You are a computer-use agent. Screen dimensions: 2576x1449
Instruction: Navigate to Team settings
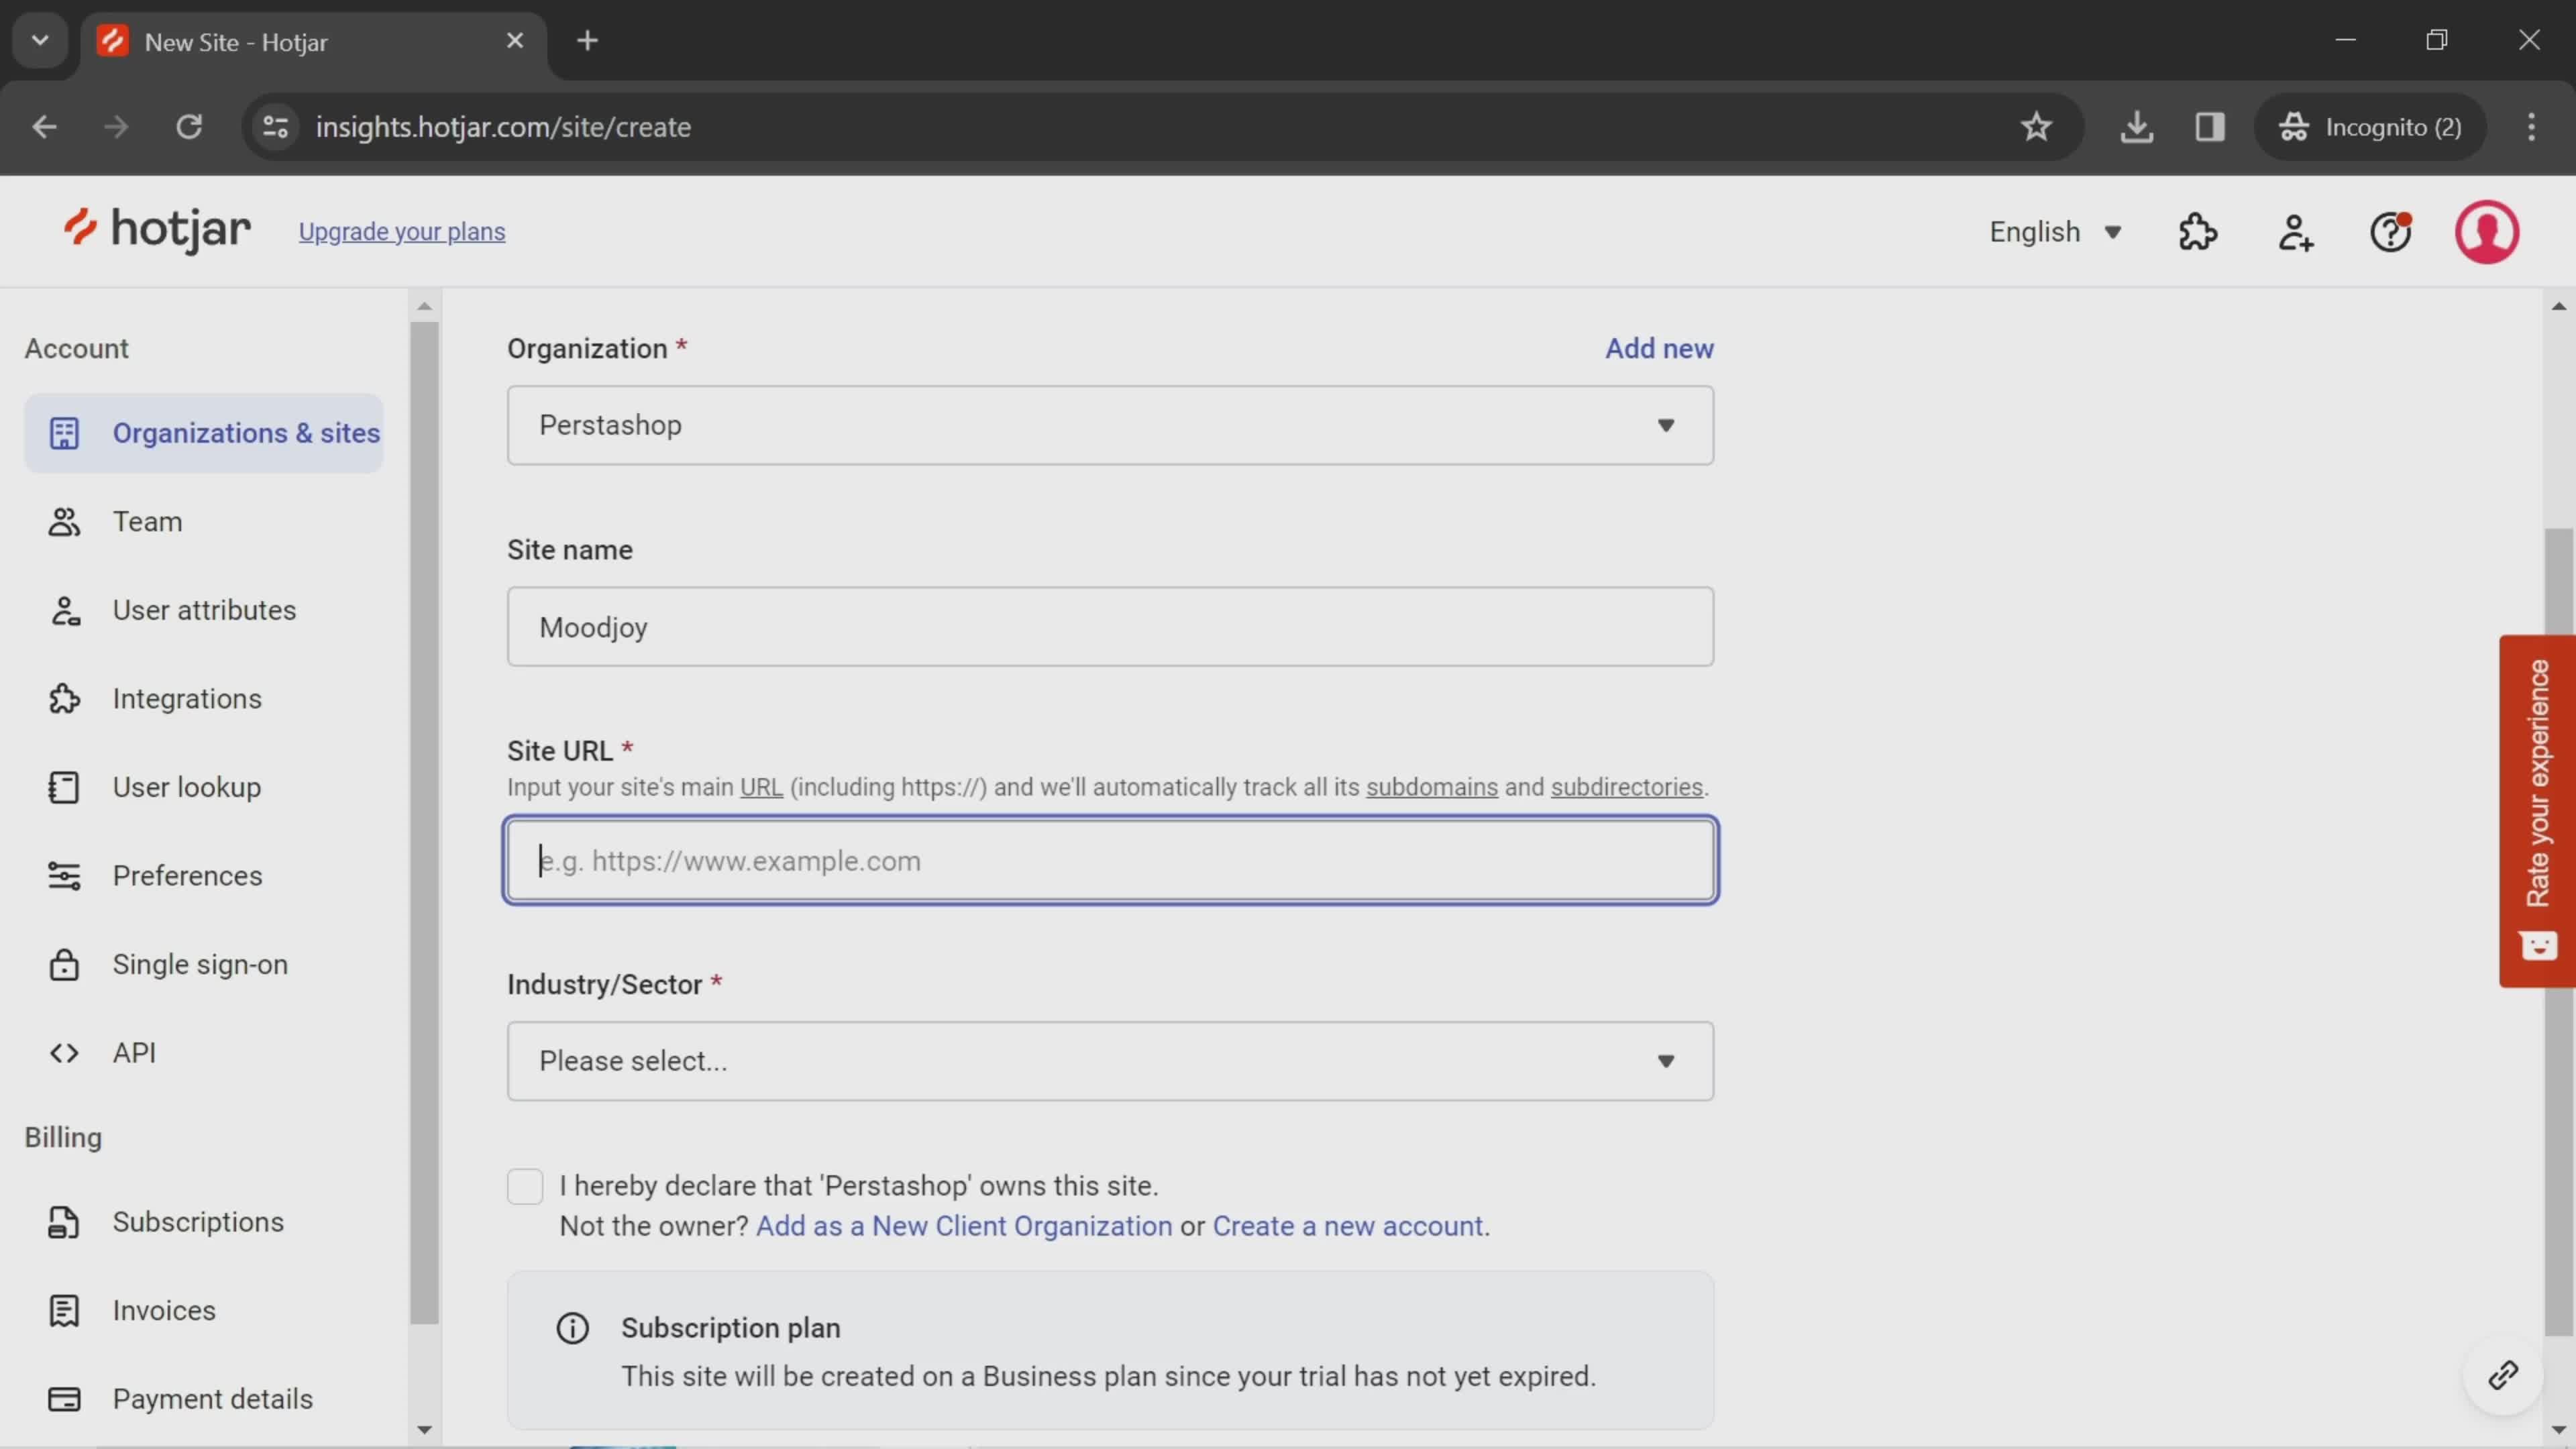147,520
